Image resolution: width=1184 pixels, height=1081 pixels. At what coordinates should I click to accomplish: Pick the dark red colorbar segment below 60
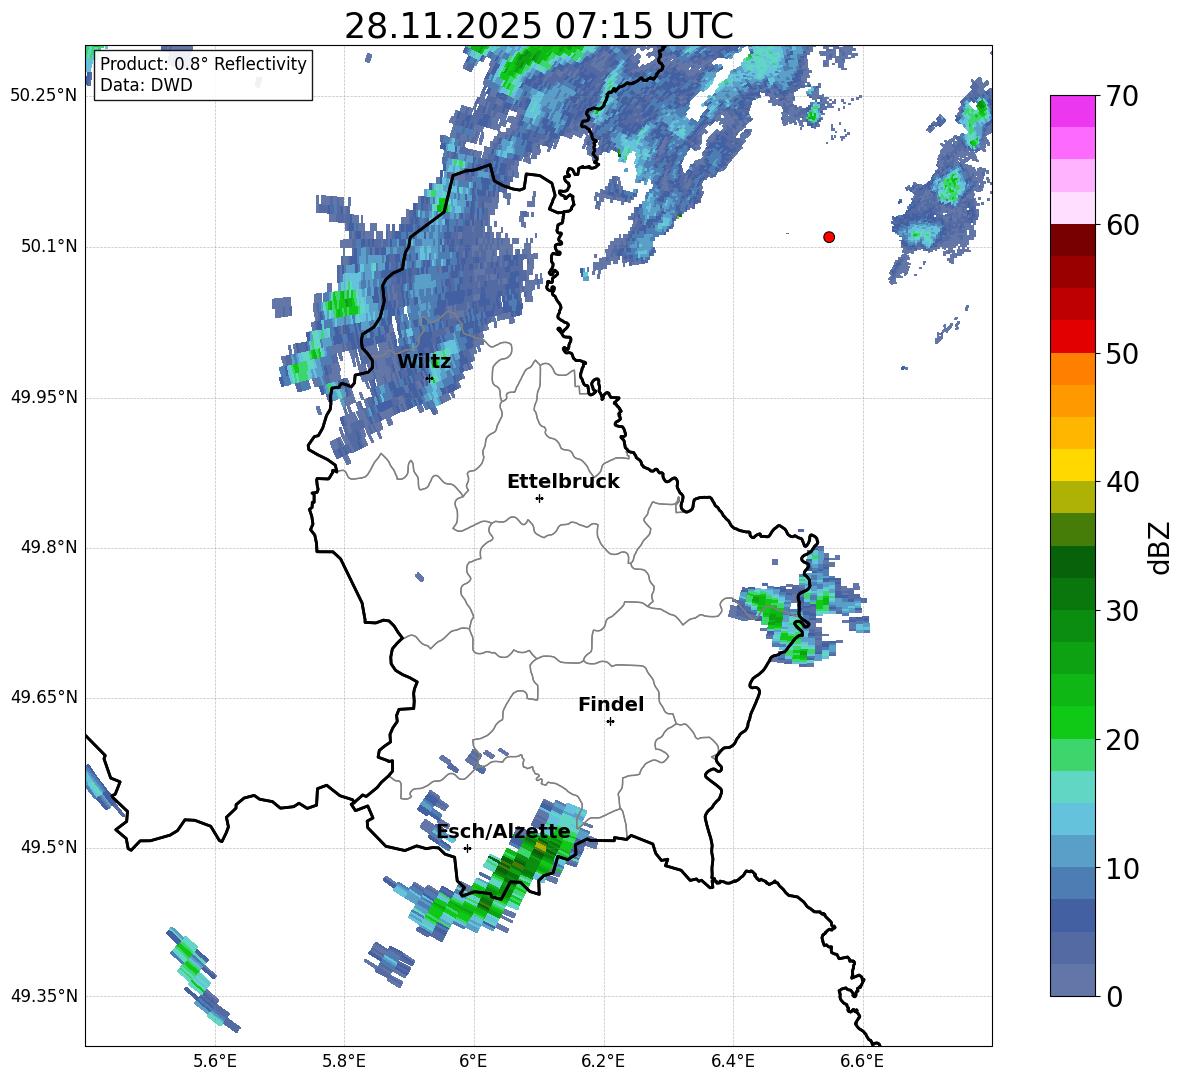1073,240
